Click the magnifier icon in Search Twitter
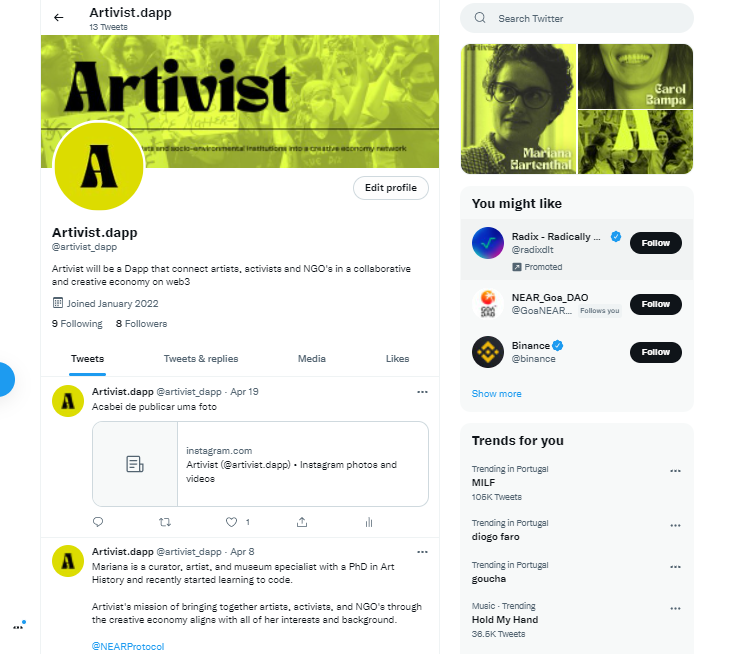This screenshot has width=747, height=654. (480, 18)
